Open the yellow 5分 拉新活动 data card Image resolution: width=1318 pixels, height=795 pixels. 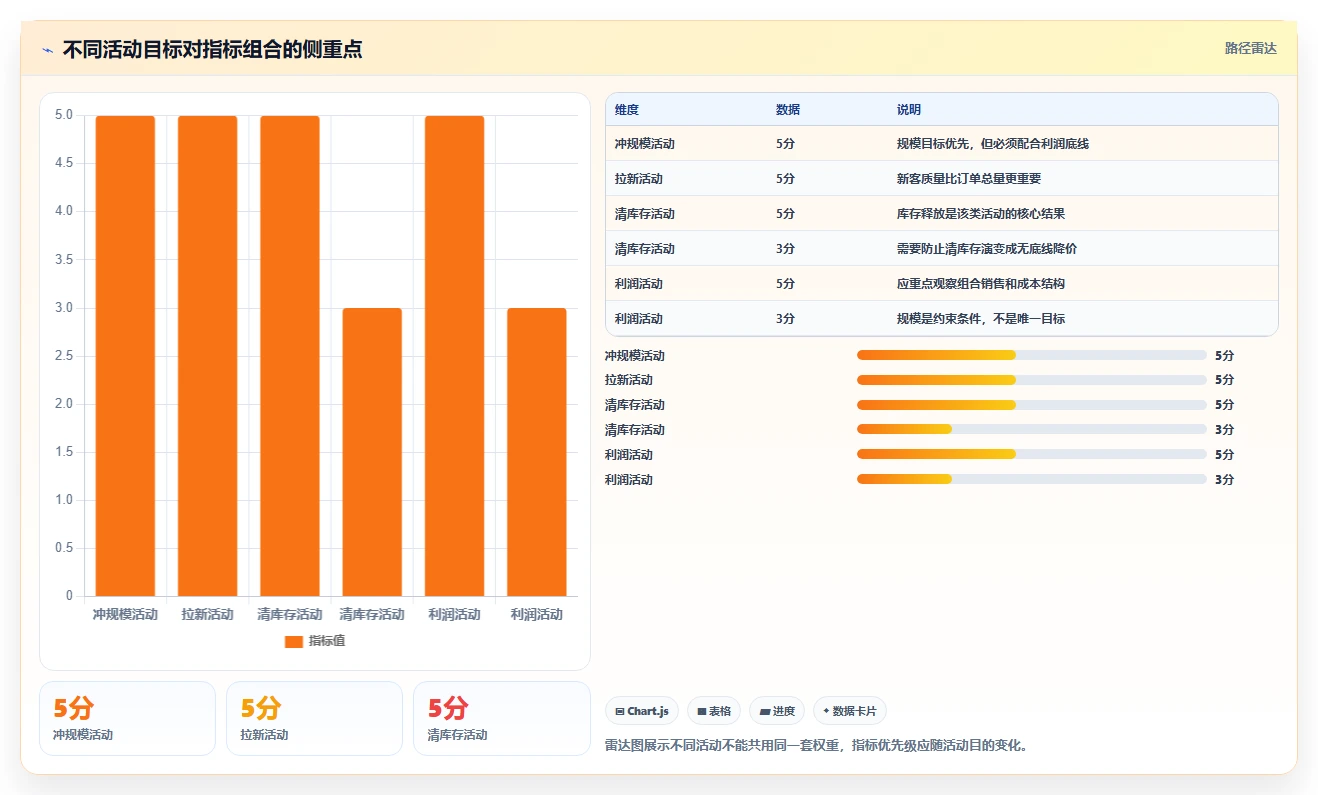pos(314,718)
